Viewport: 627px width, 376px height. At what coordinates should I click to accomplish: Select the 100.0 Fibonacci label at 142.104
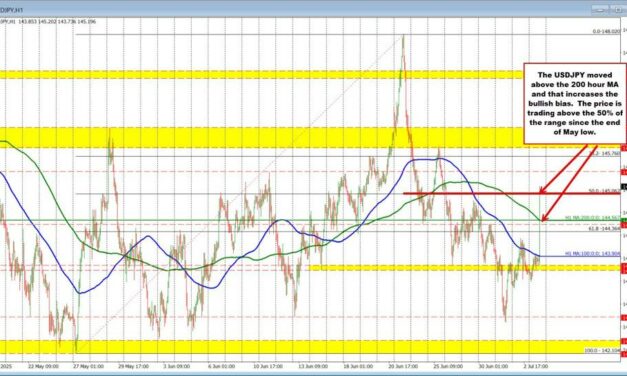[602, 350]
